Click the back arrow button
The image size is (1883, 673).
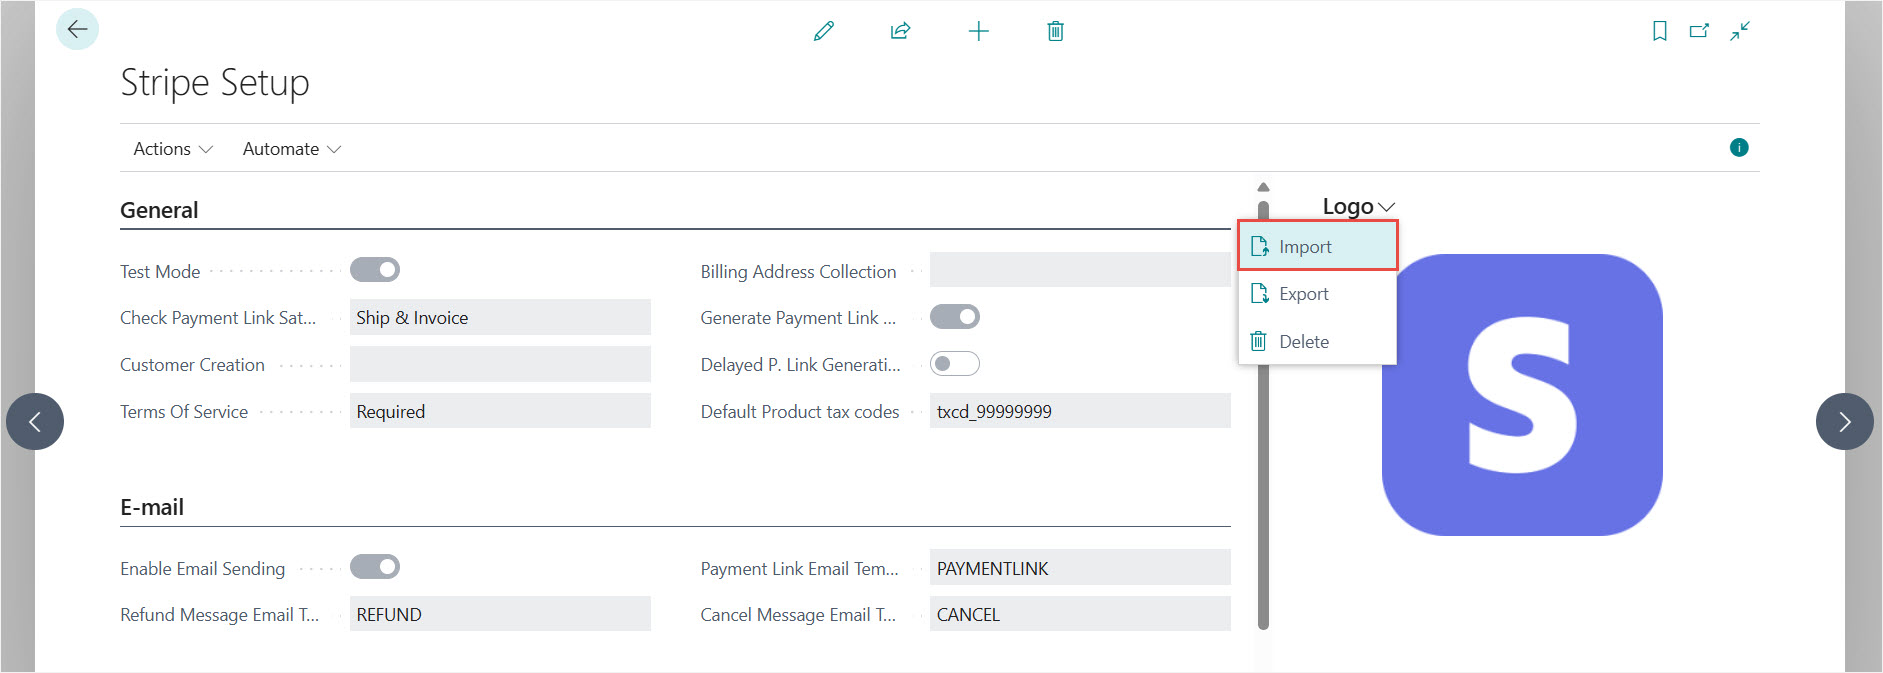click(77, 30)
